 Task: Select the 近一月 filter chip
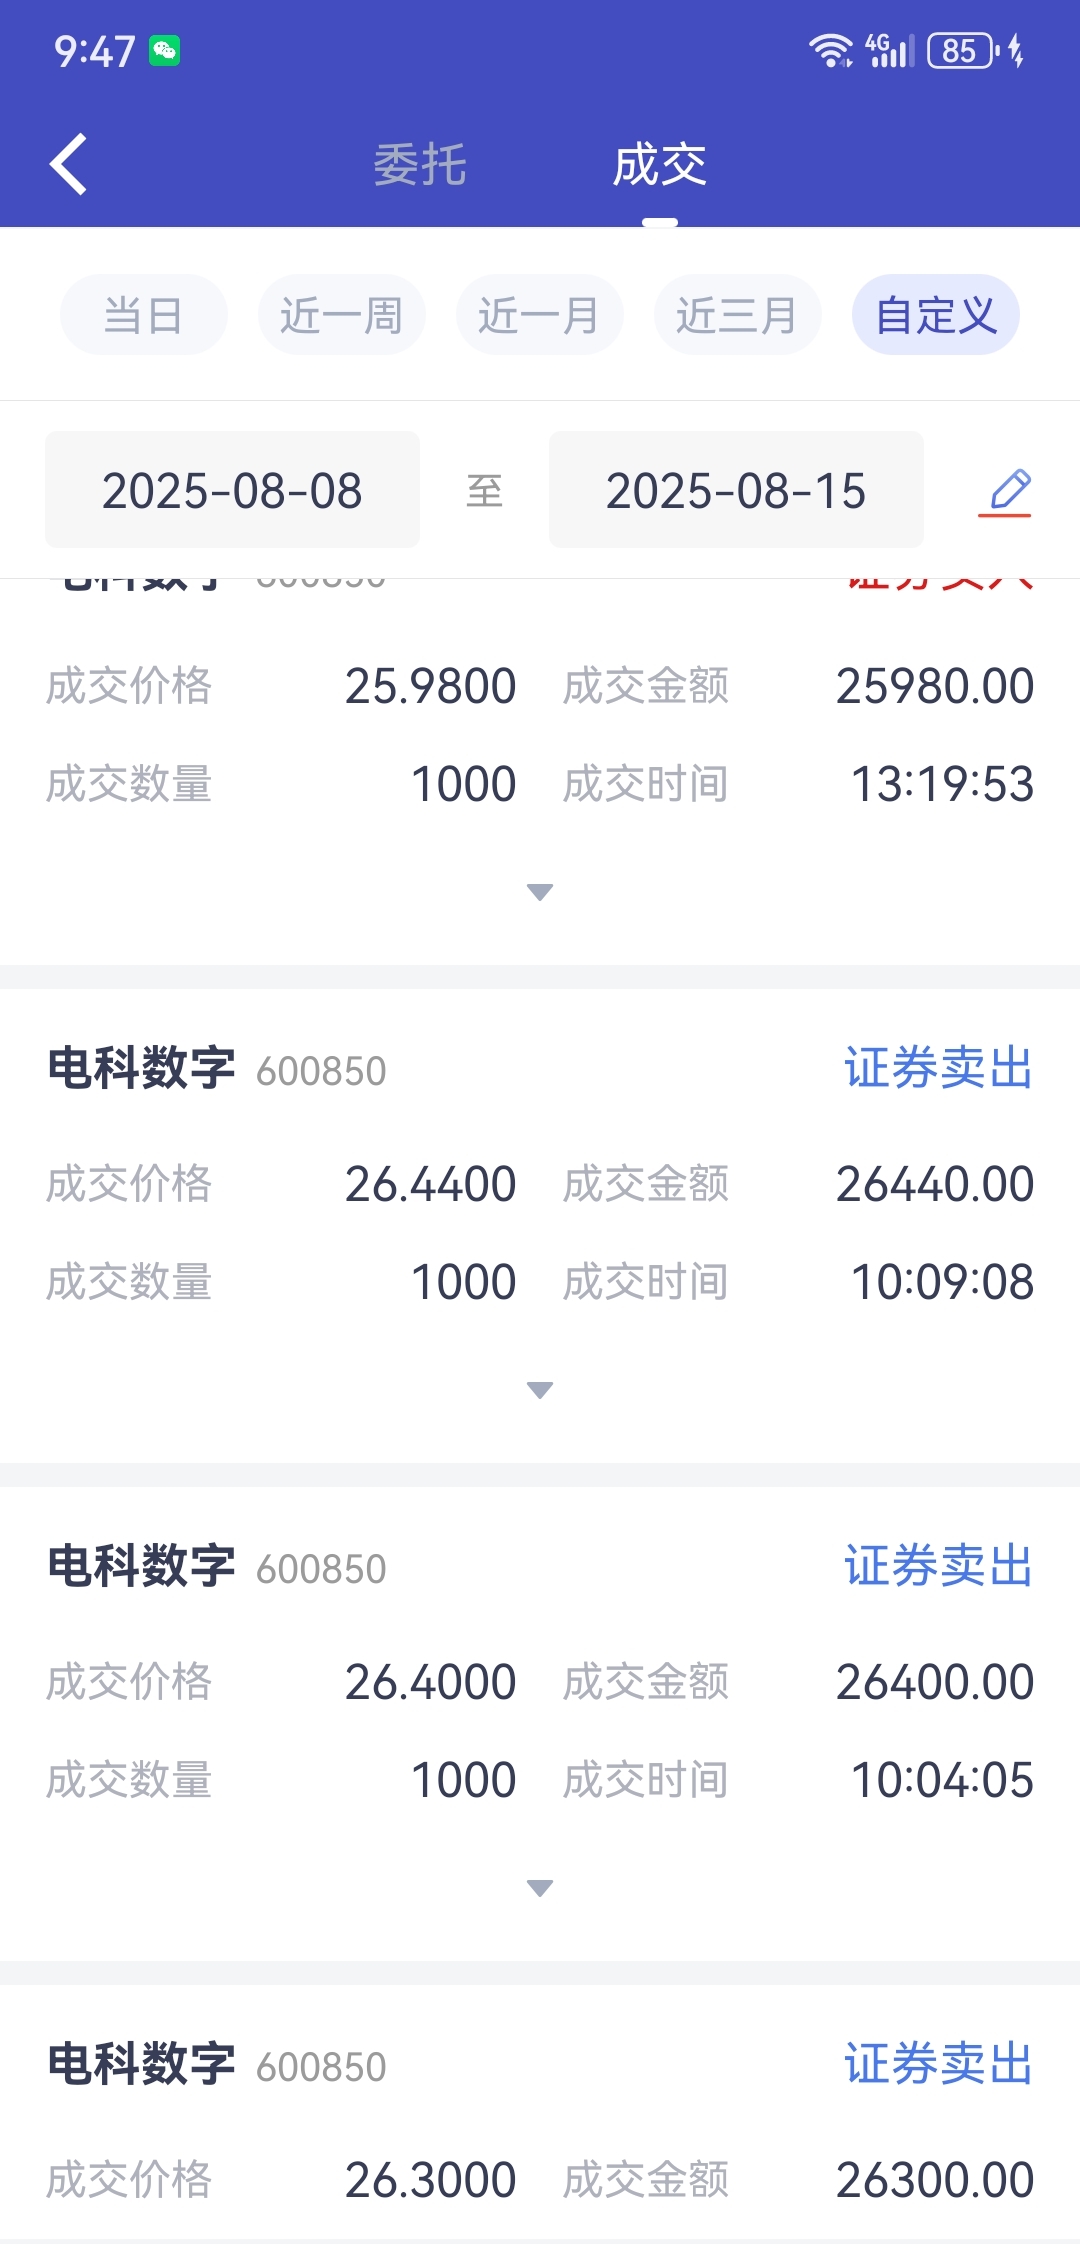point(540,315)
